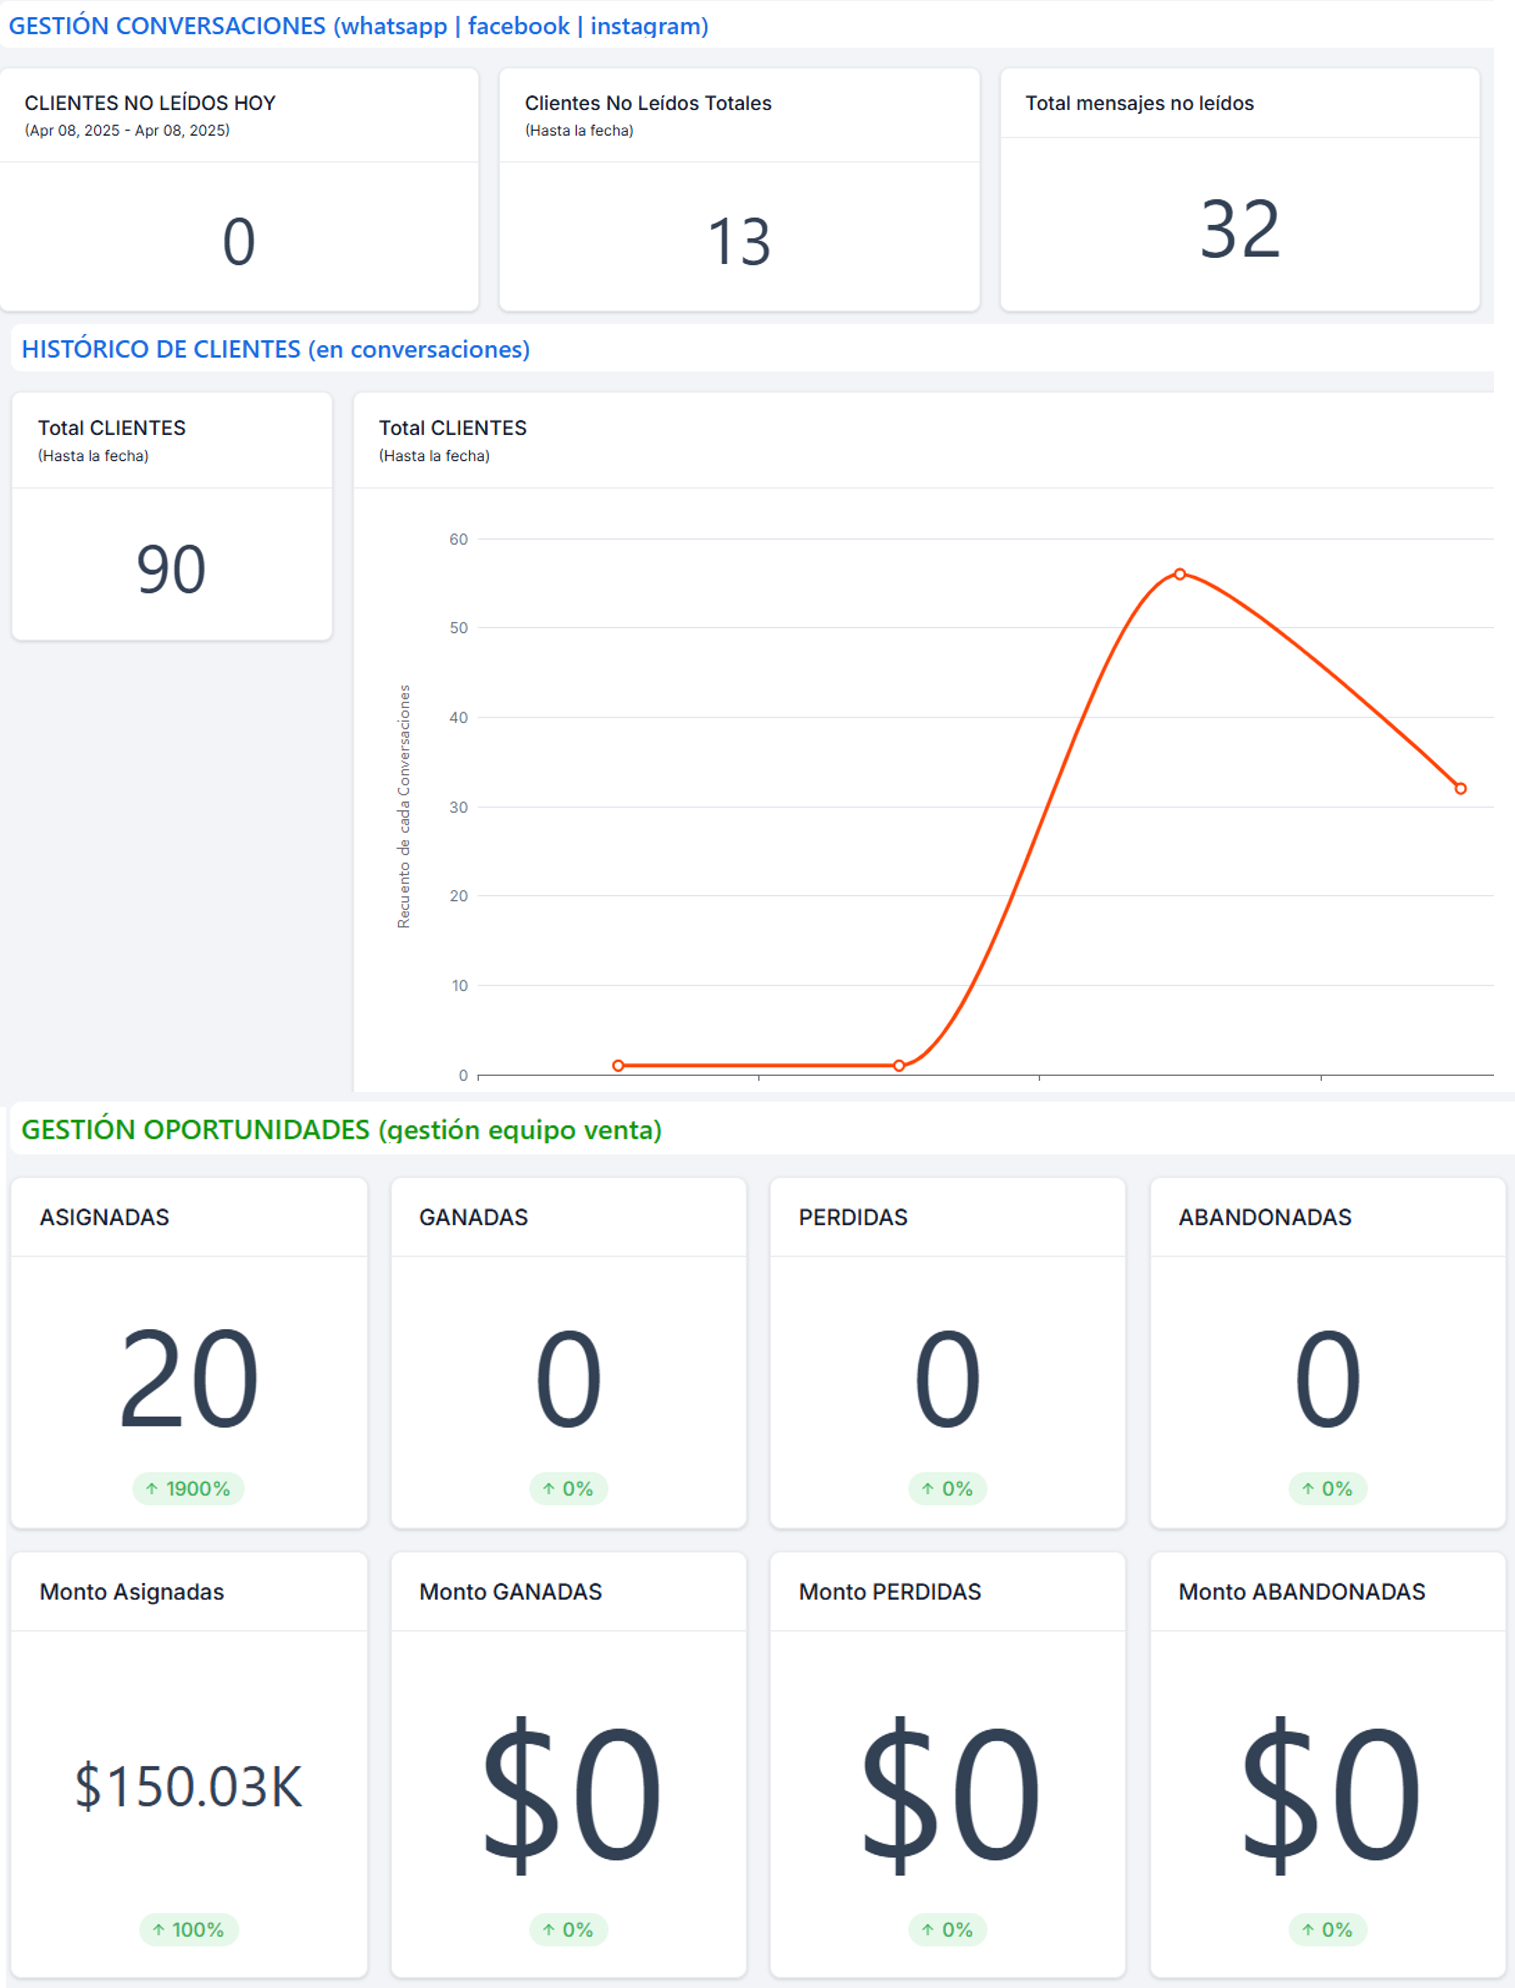Click the second chart point at value zero
Screen dimensions: 1515x1988
(x=899, y=1065)
